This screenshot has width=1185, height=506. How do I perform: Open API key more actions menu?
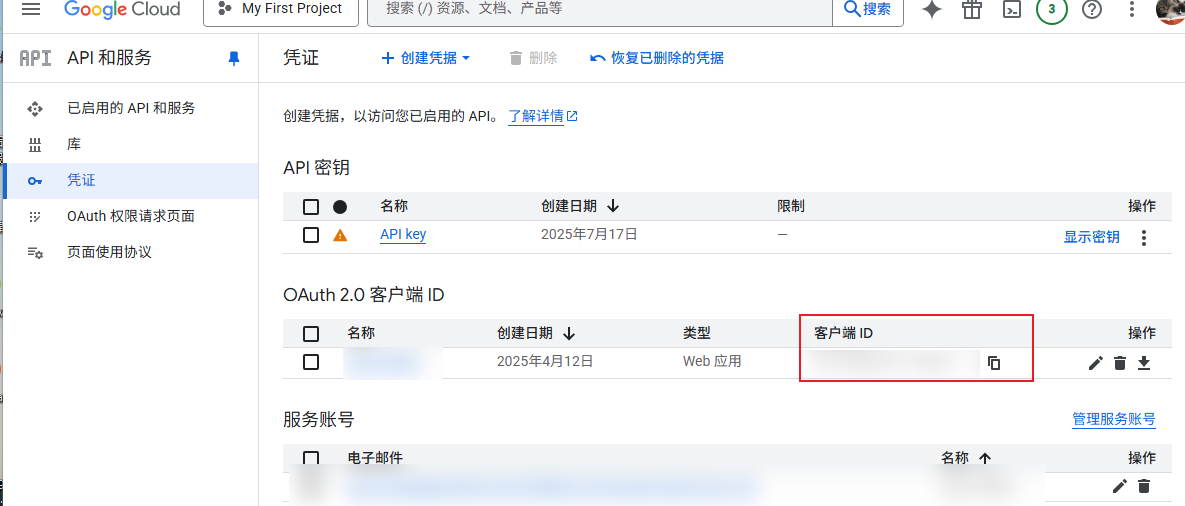1145,238
